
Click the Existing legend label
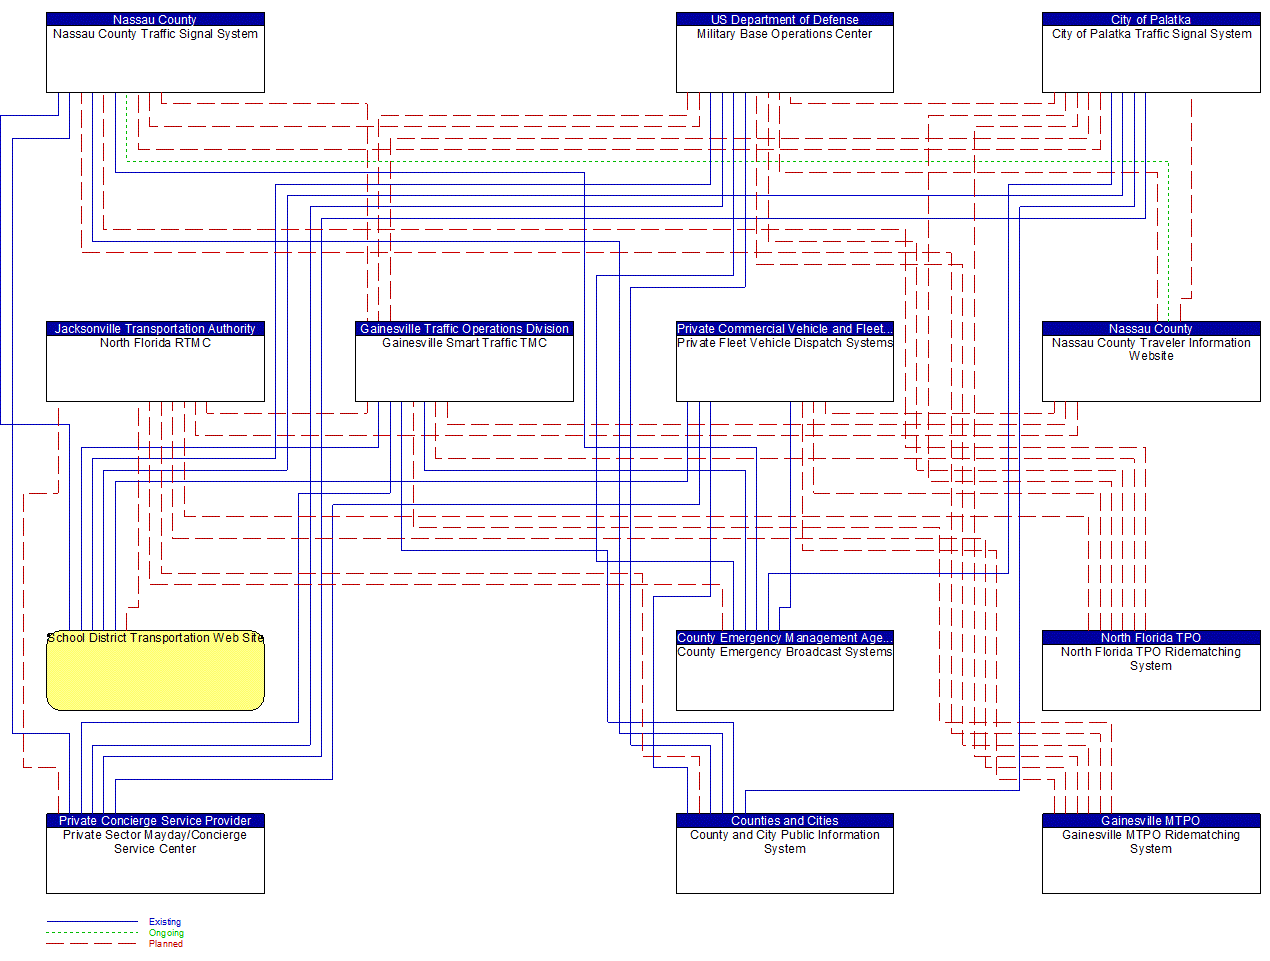(165, 922)
